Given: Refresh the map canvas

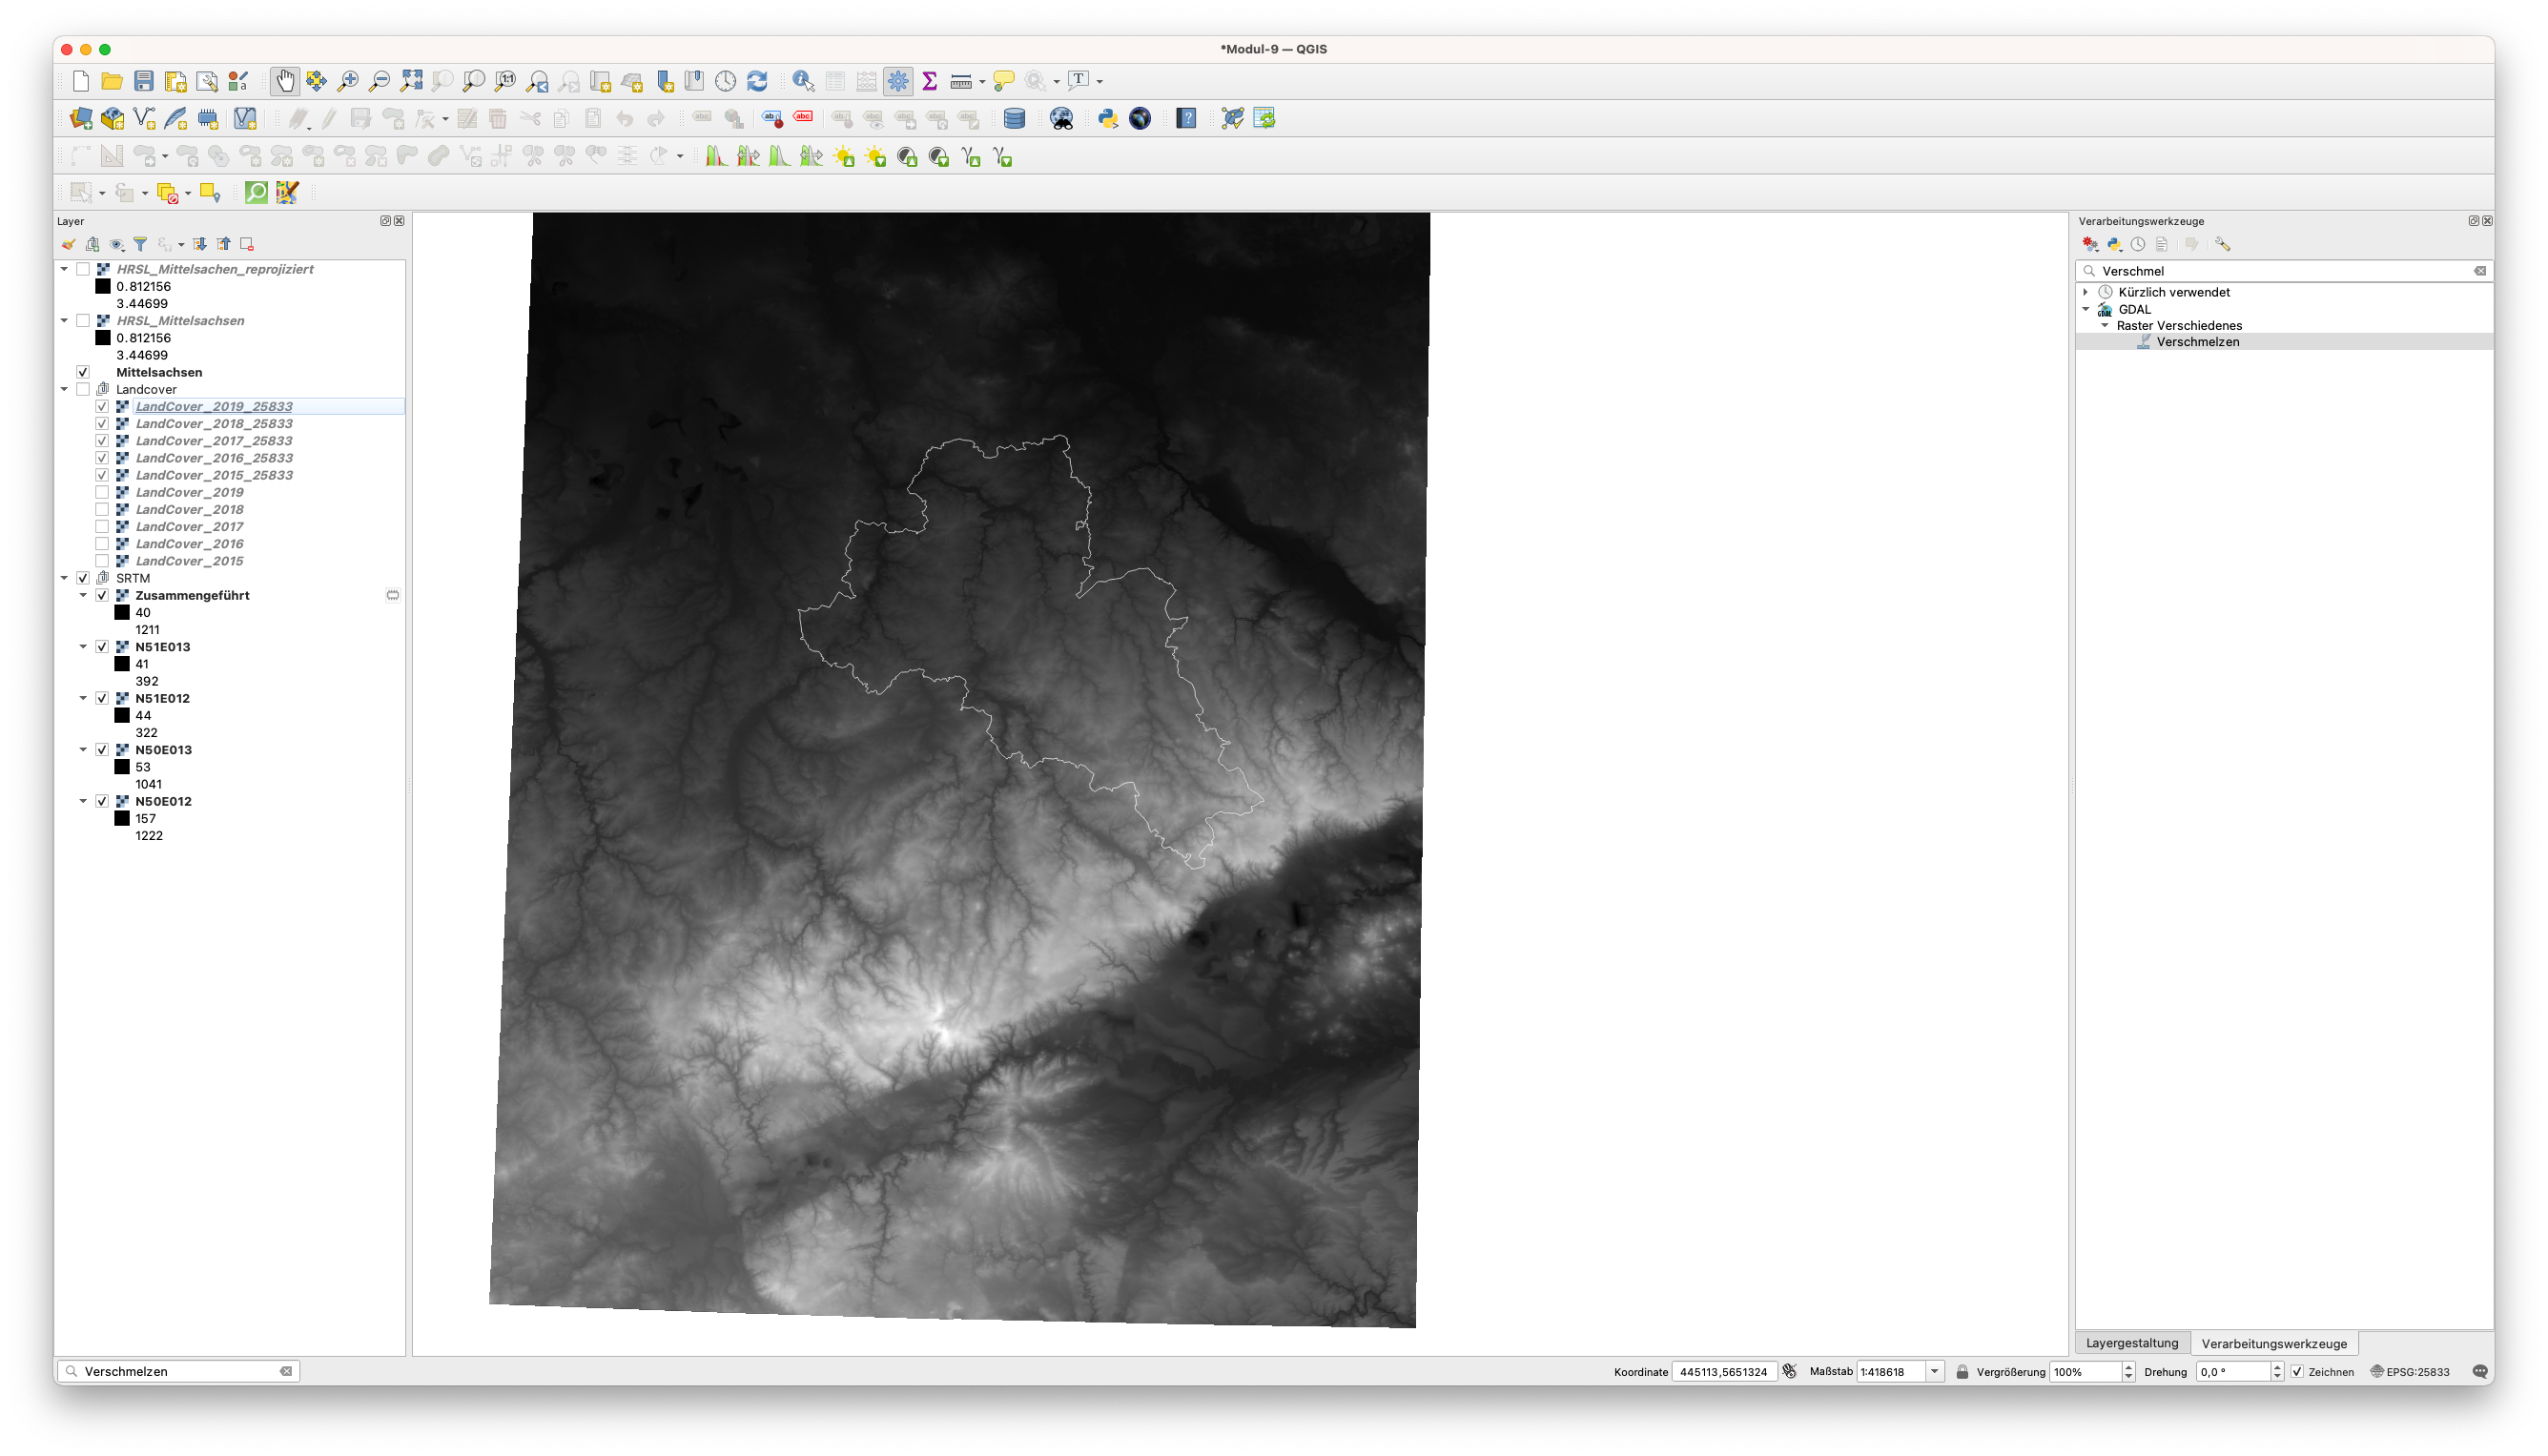Looking at the screenshot, I should click(758, 81).
